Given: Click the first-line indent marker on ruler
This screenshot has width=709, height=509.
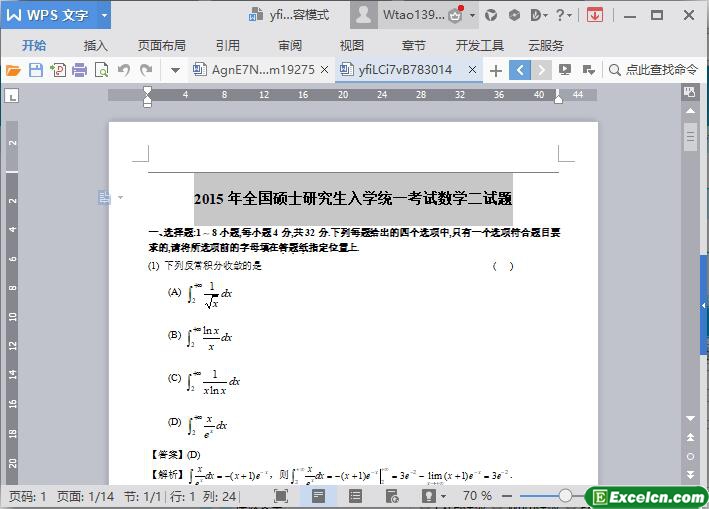Looking at the screenshot, I should [x=147, y=92].
